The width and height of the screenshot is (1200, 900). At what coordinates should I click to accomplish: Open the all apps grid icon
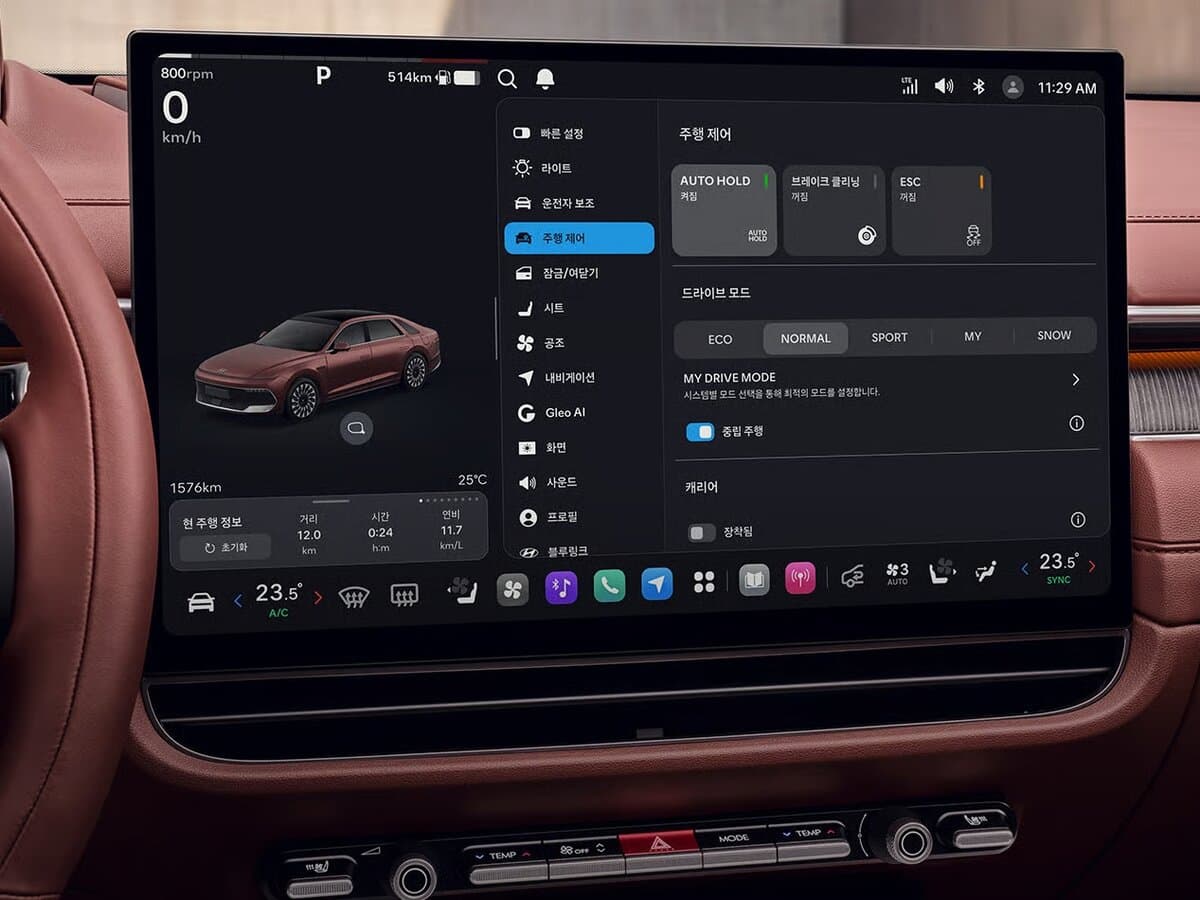[704, 582]
